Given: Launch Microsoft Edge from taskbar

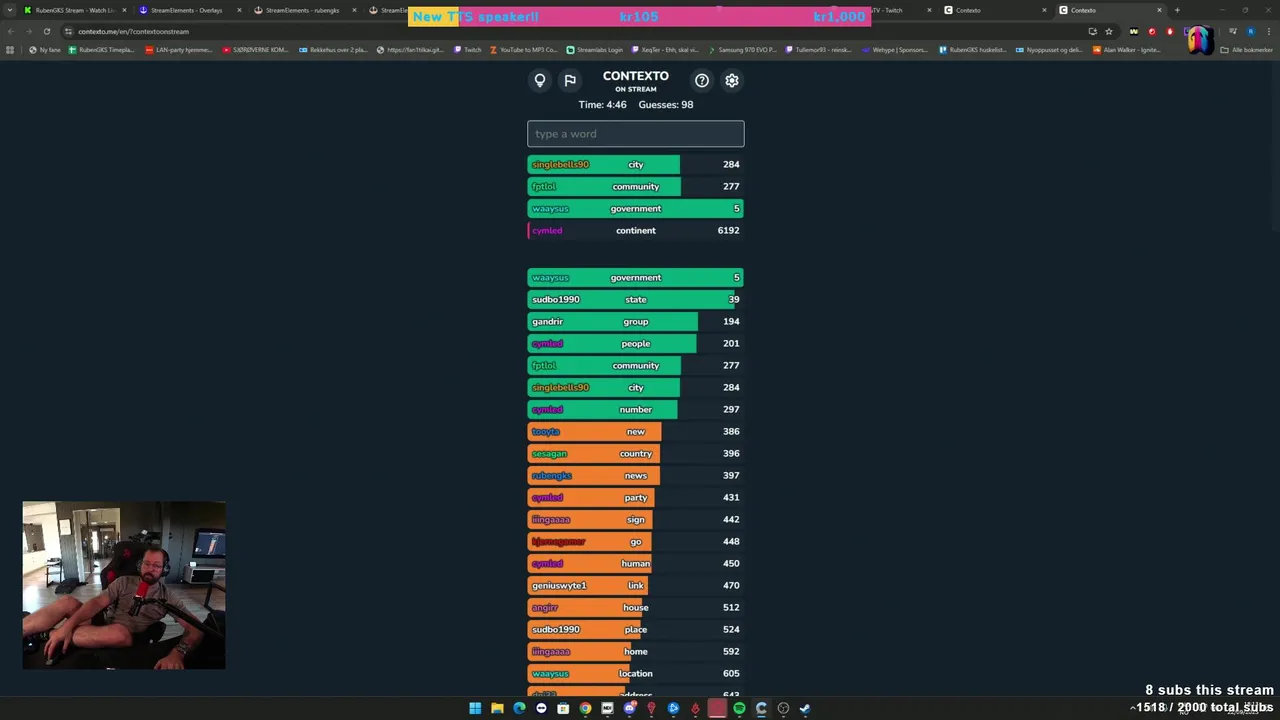Looking at the screenshot, I should coord(519,708).
